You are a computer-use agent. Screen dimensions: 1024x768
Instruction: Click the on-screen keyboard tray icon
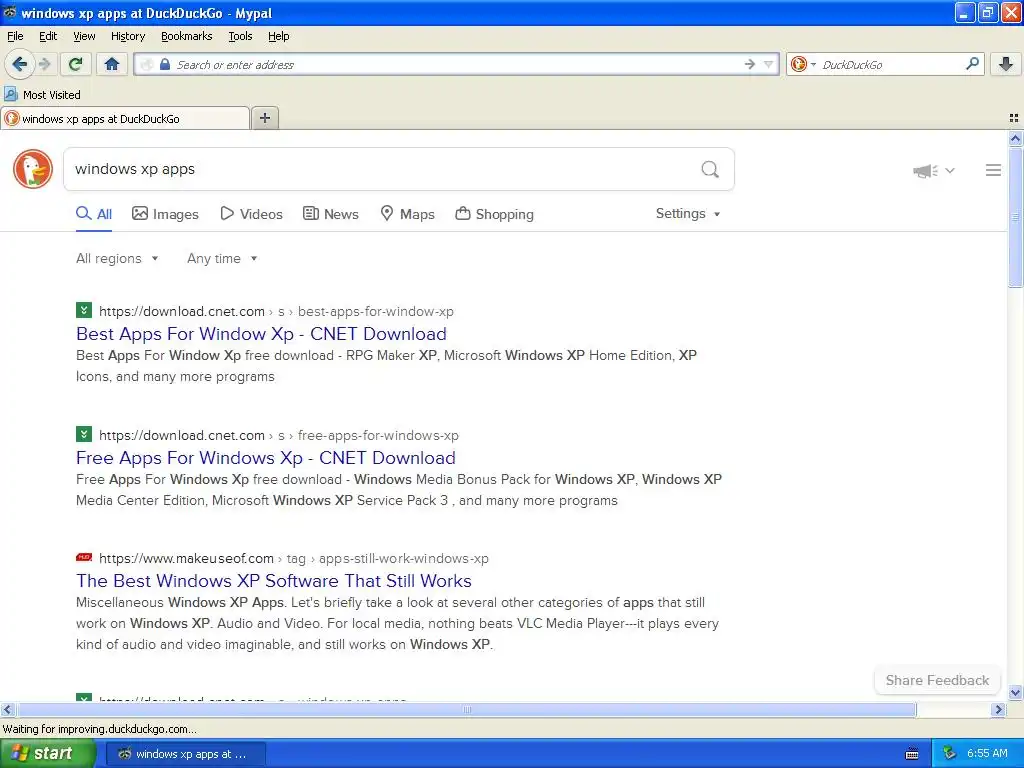(912, 754)
